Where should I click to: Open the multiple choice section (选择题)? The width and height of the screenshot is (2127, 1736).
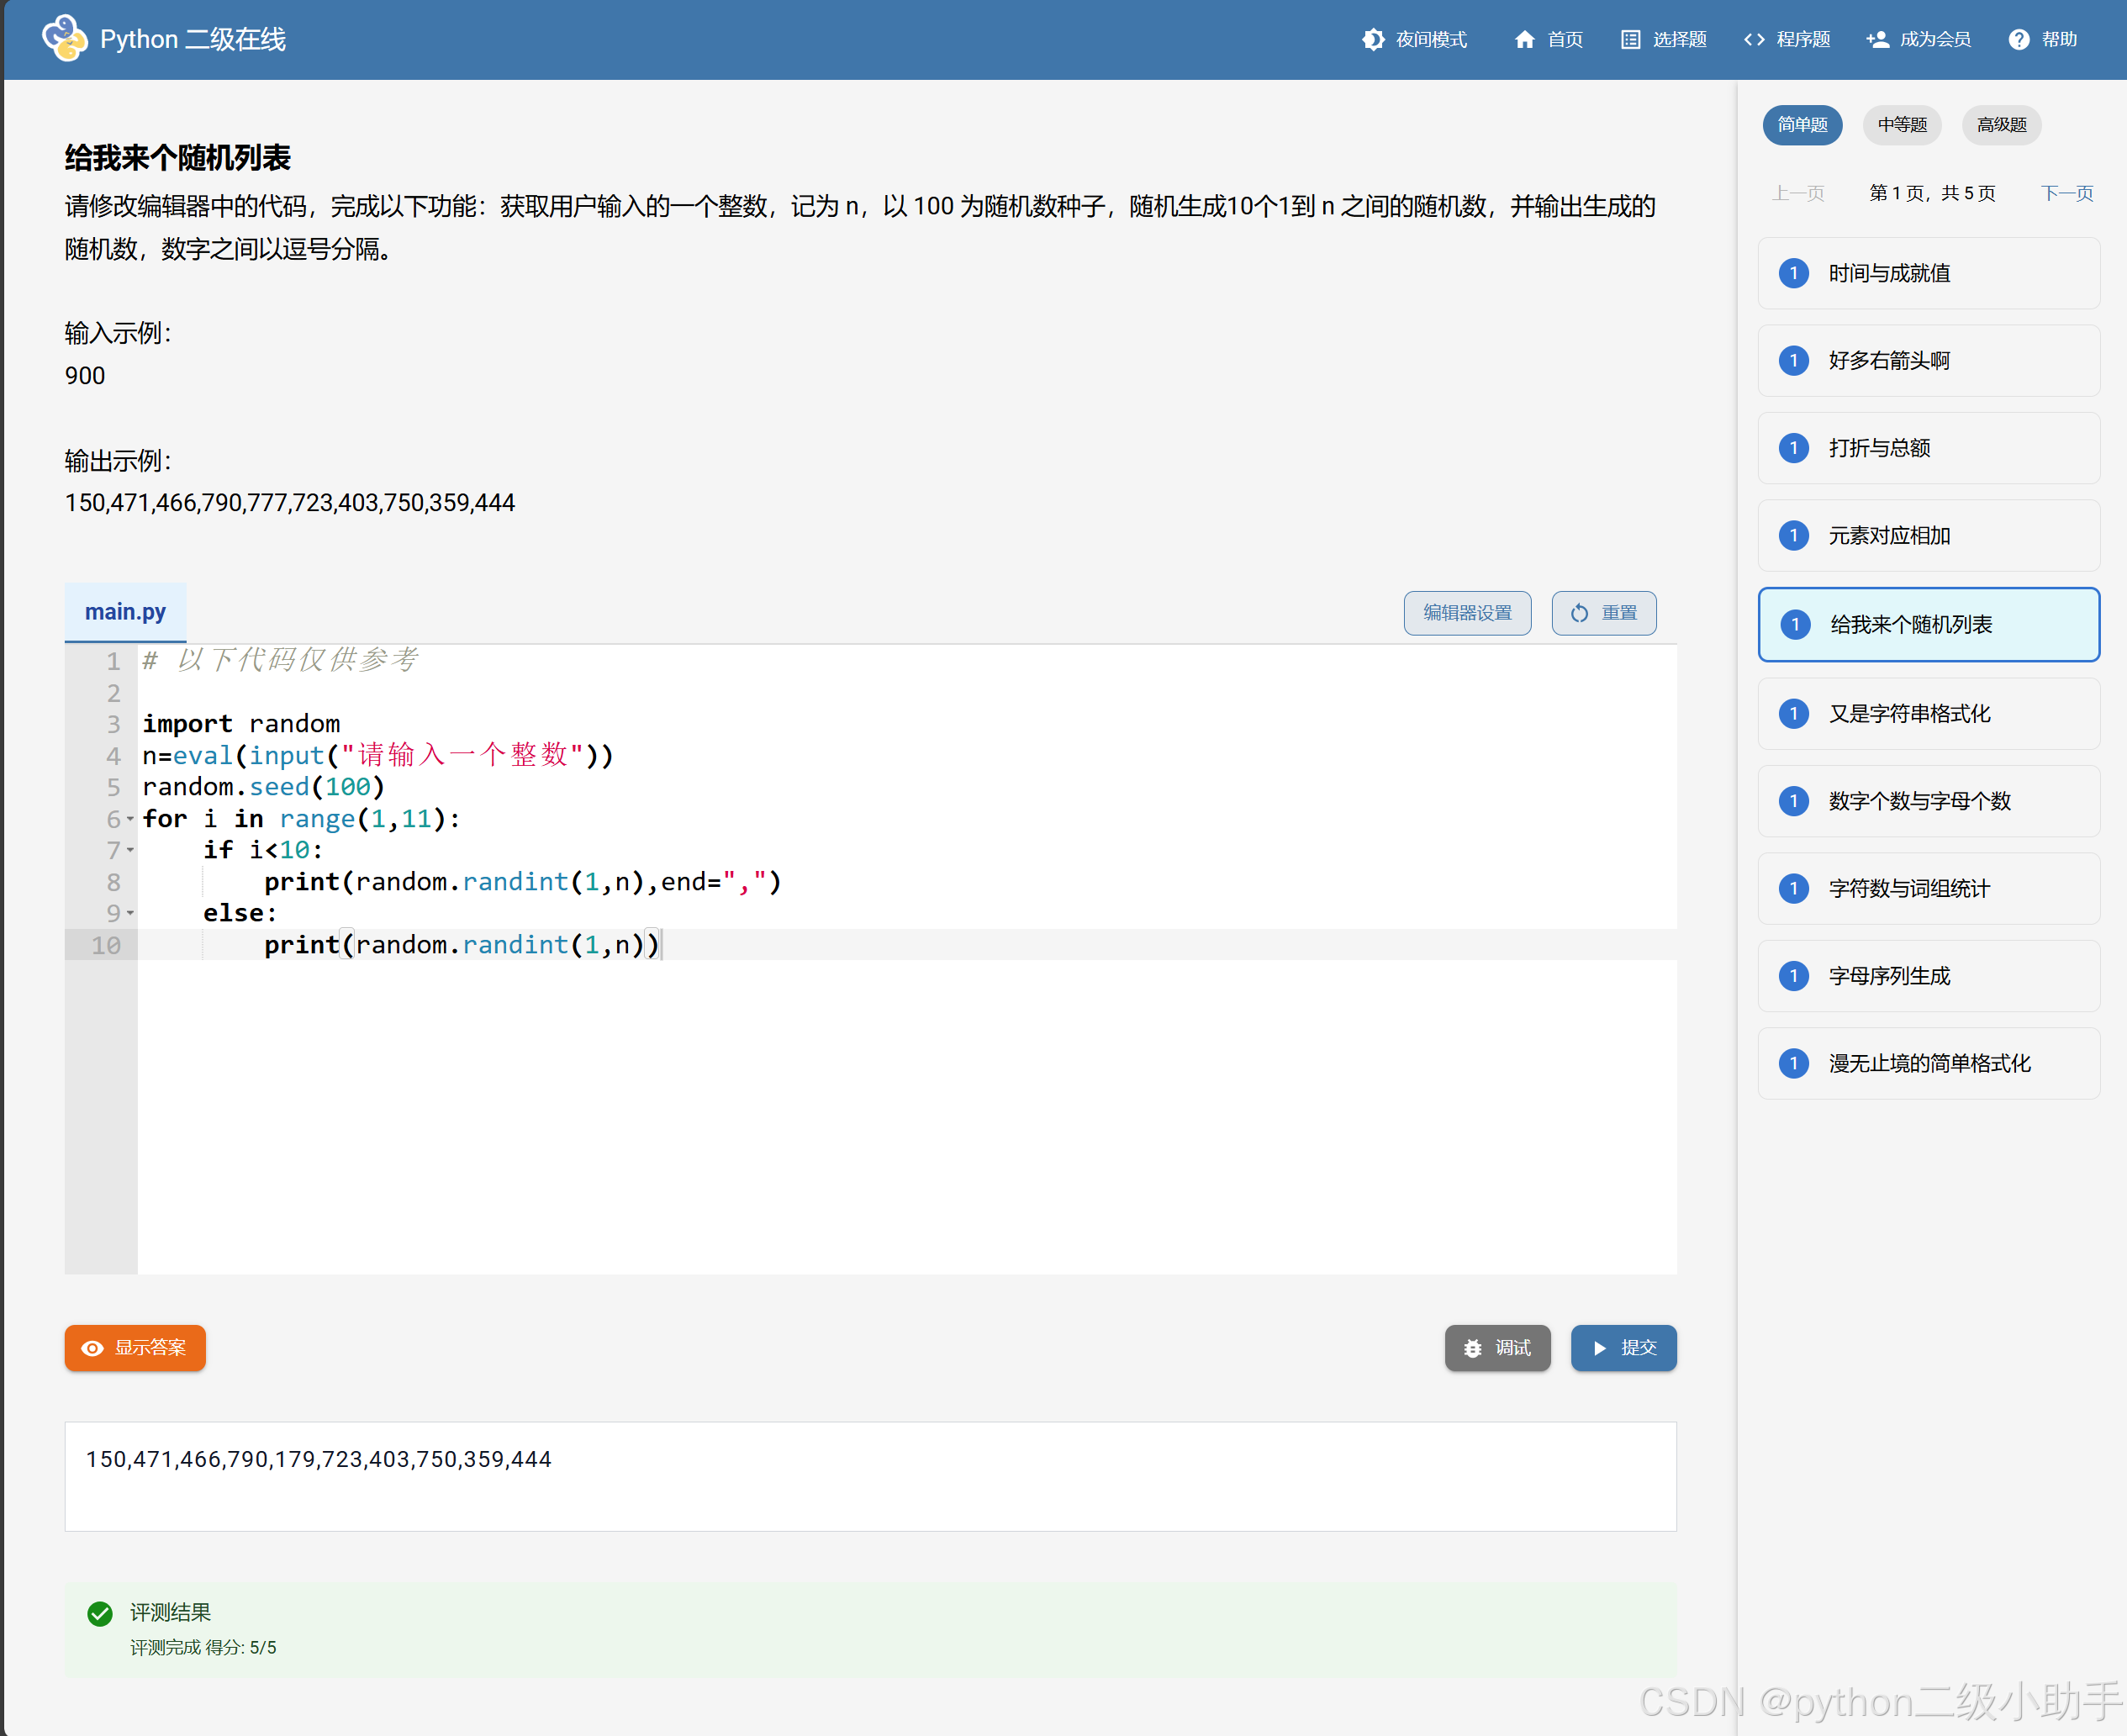click(x=1664, y=39)
